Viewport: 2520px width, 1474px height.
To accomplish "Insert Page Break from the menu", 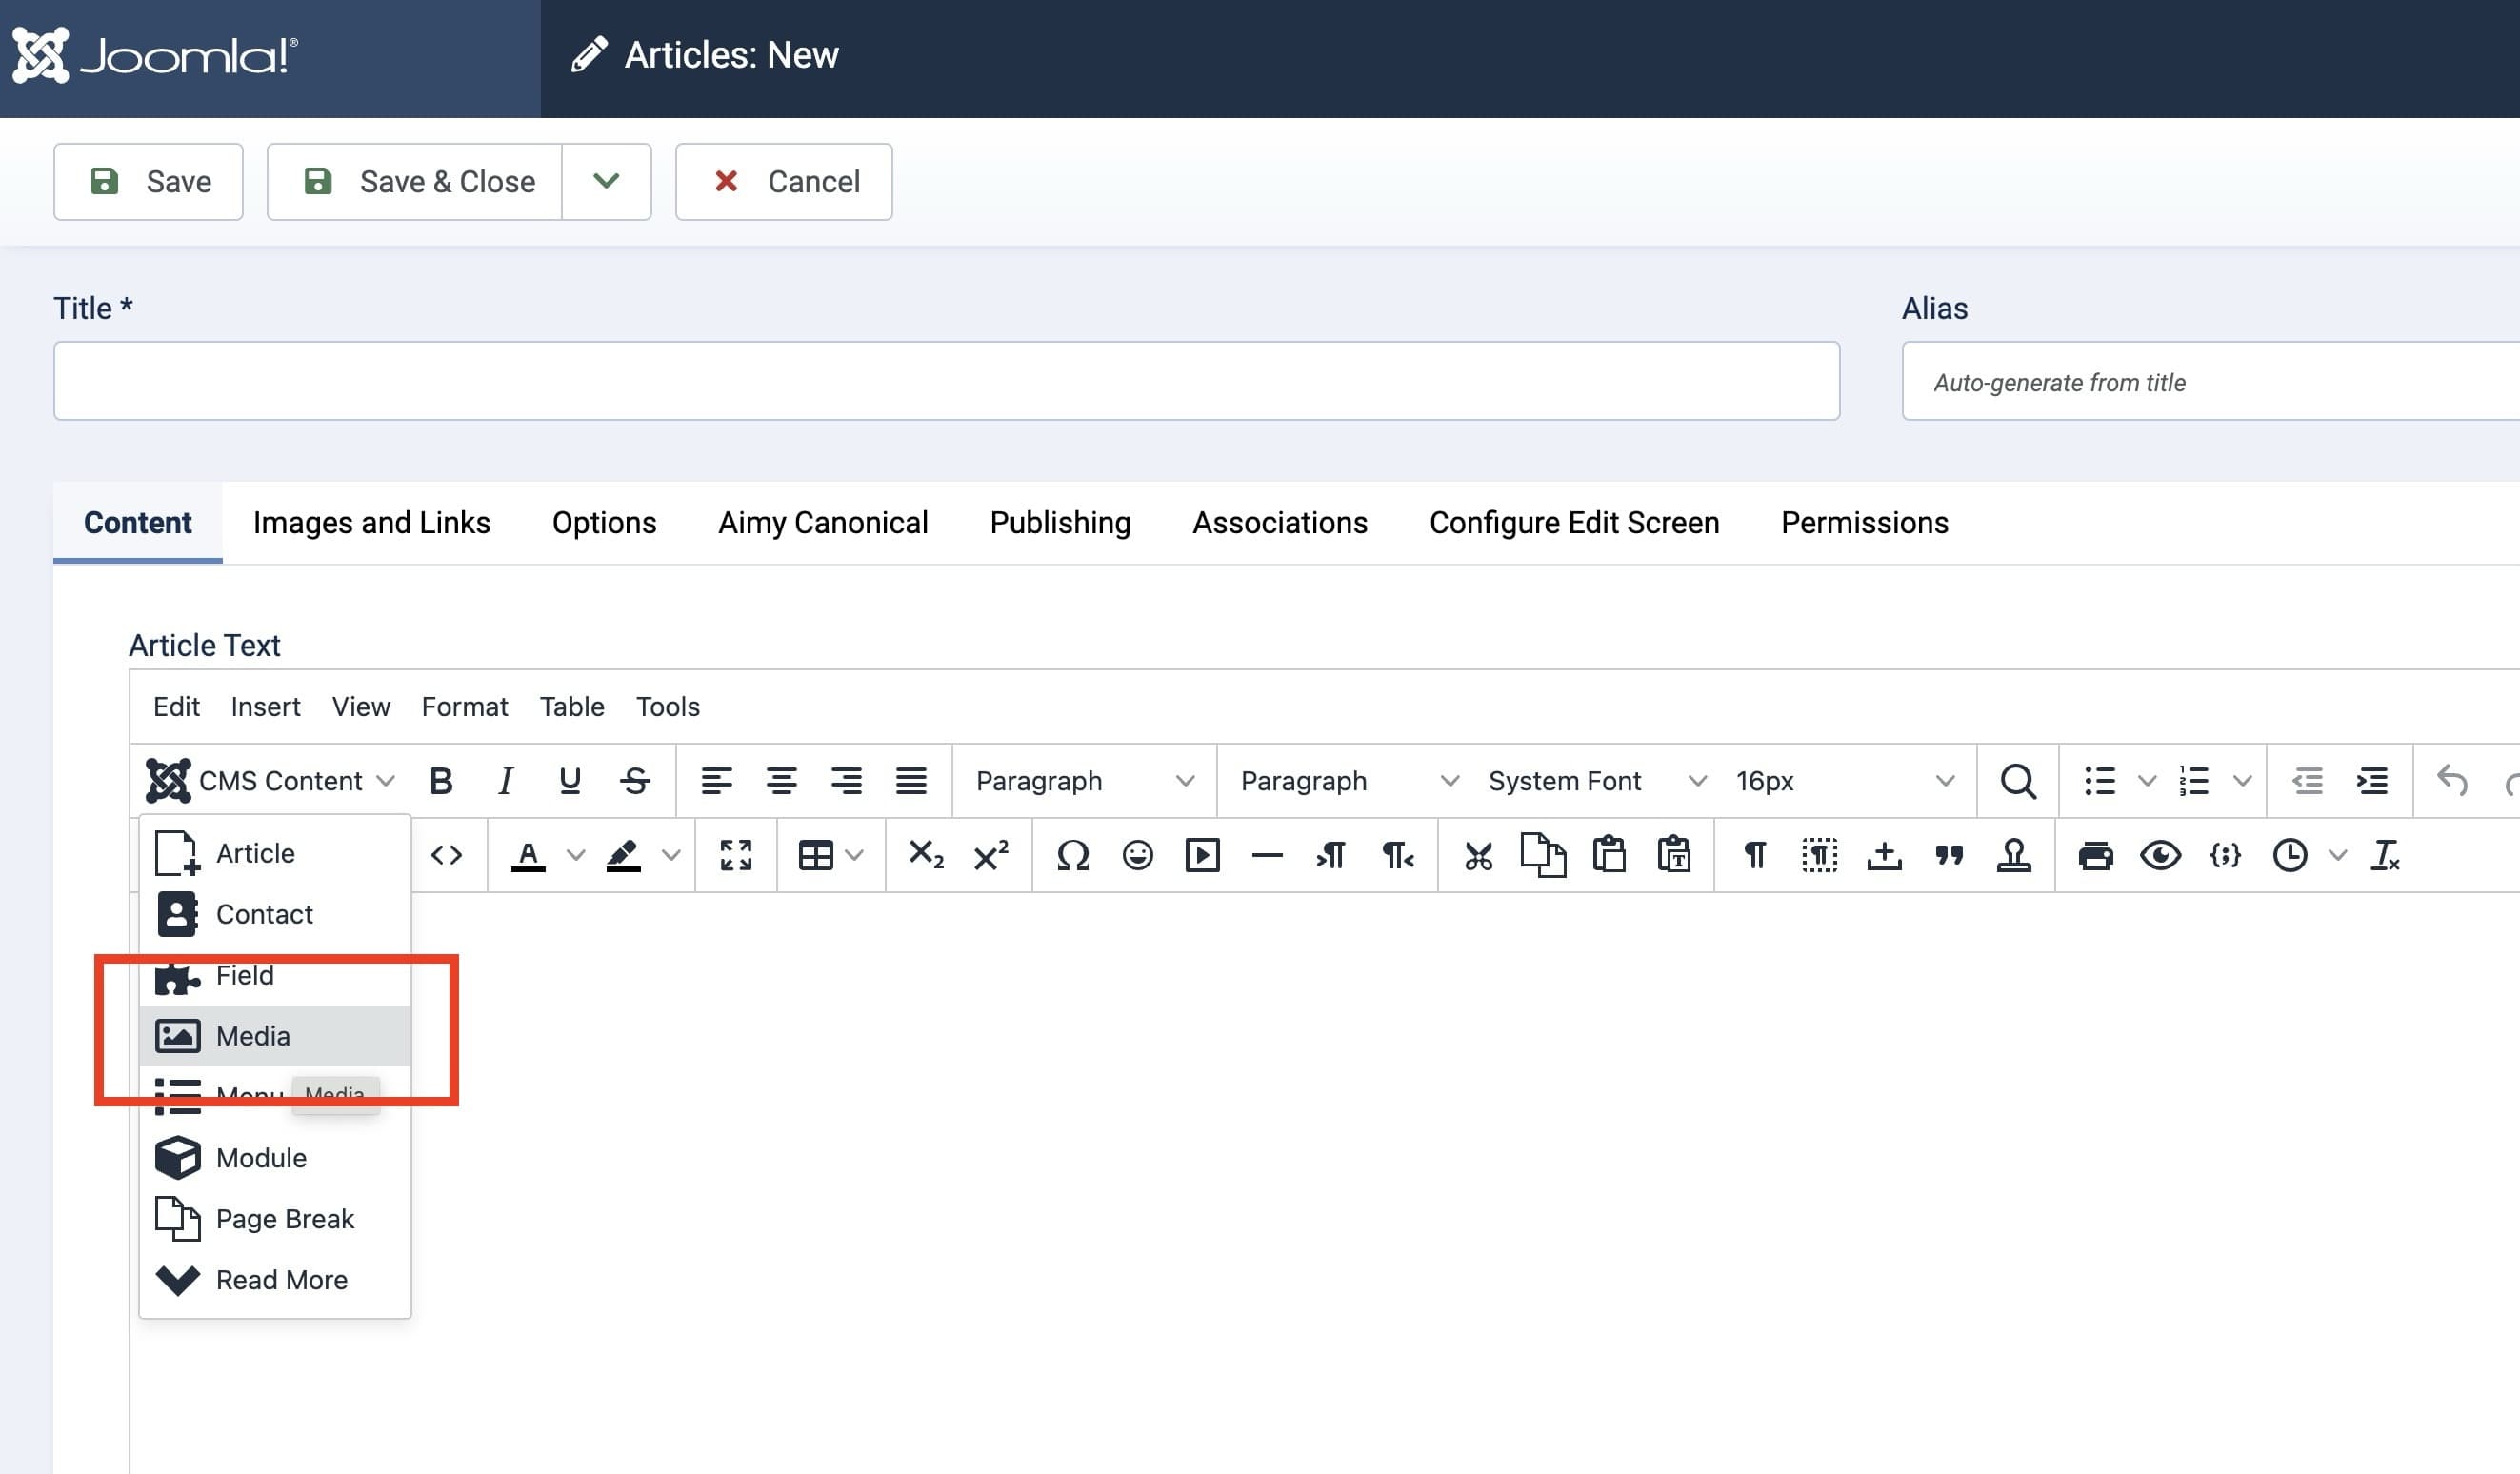I will point(275,1219).
